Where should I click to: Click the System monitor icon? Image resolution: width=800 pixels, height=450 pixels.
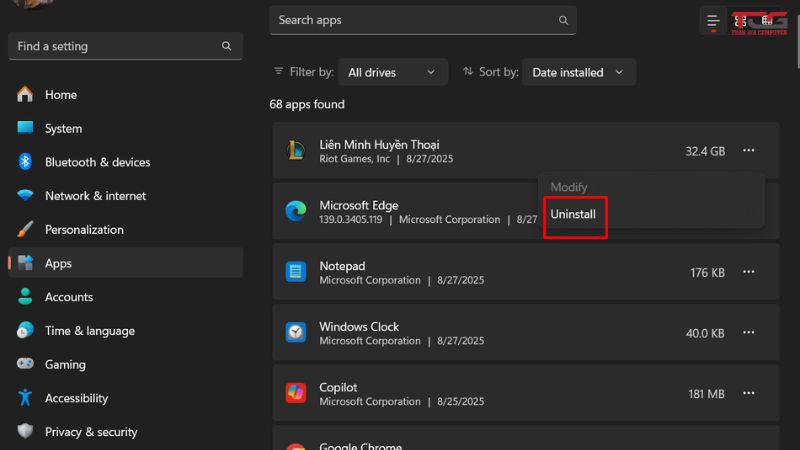click(24, 128)
